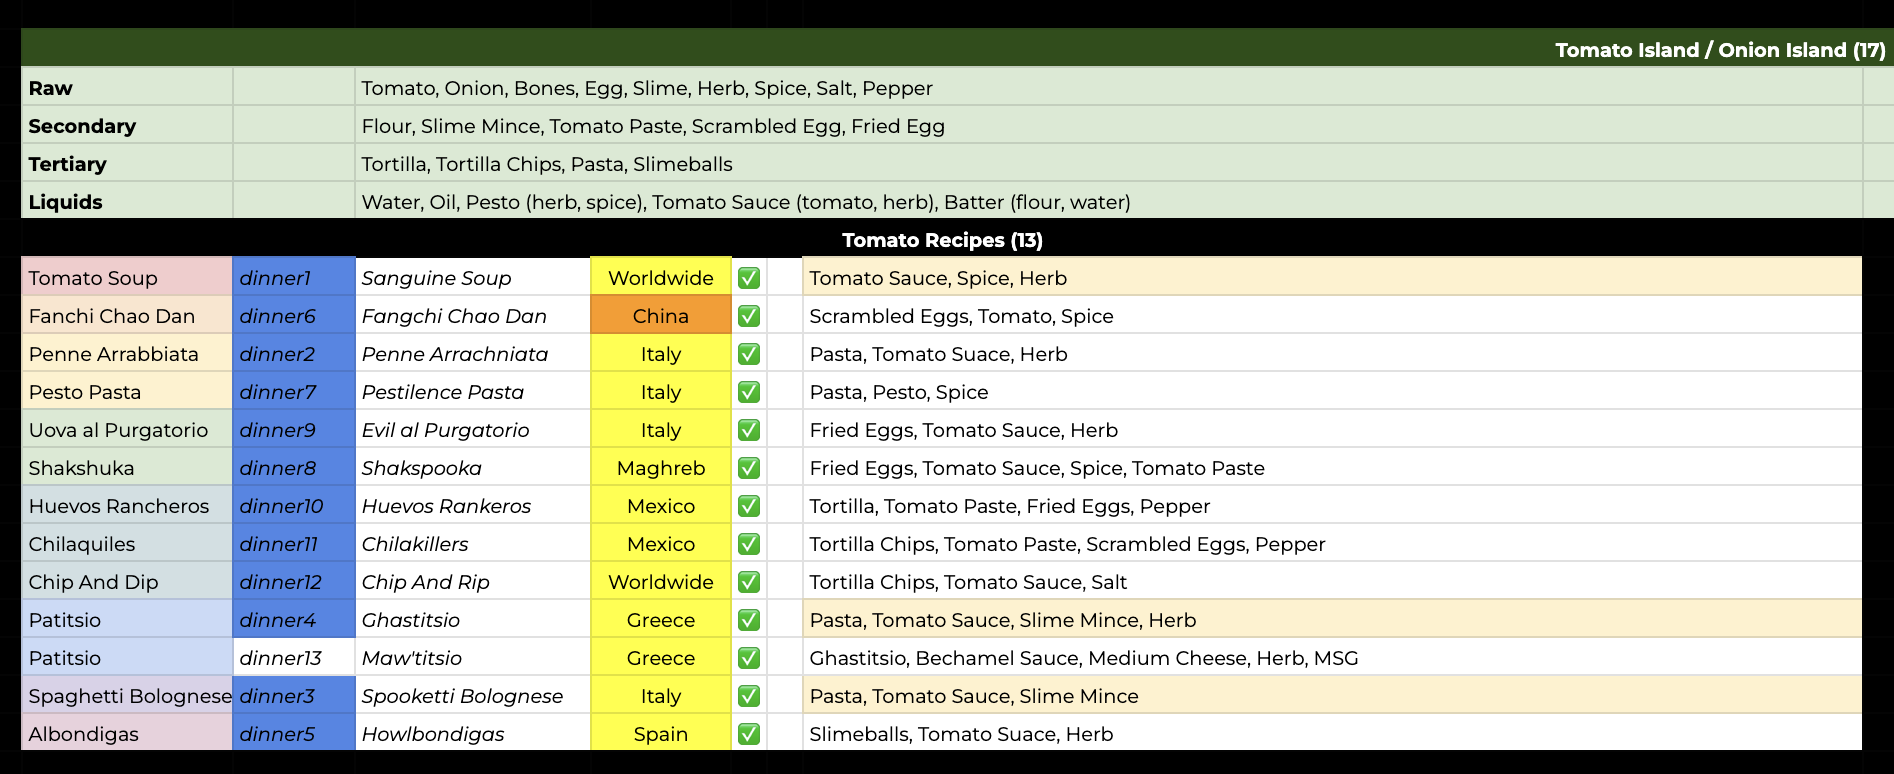1894x774 pixels.
Task: Click the Tomato Island / Onion Island header
Action: 1719,50
